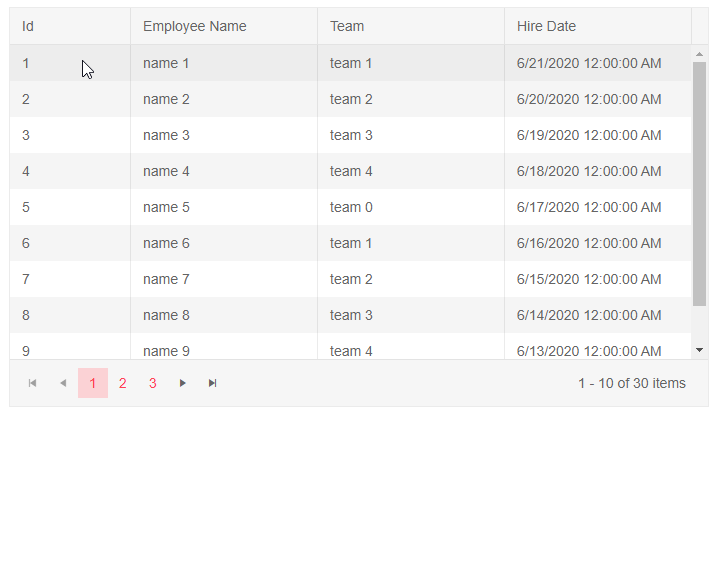Image resolution: width=713 pixels, height=561 pixels.
Task: Click the next page arrow icon
Action: pyautogui.click(x=182, y=383)
